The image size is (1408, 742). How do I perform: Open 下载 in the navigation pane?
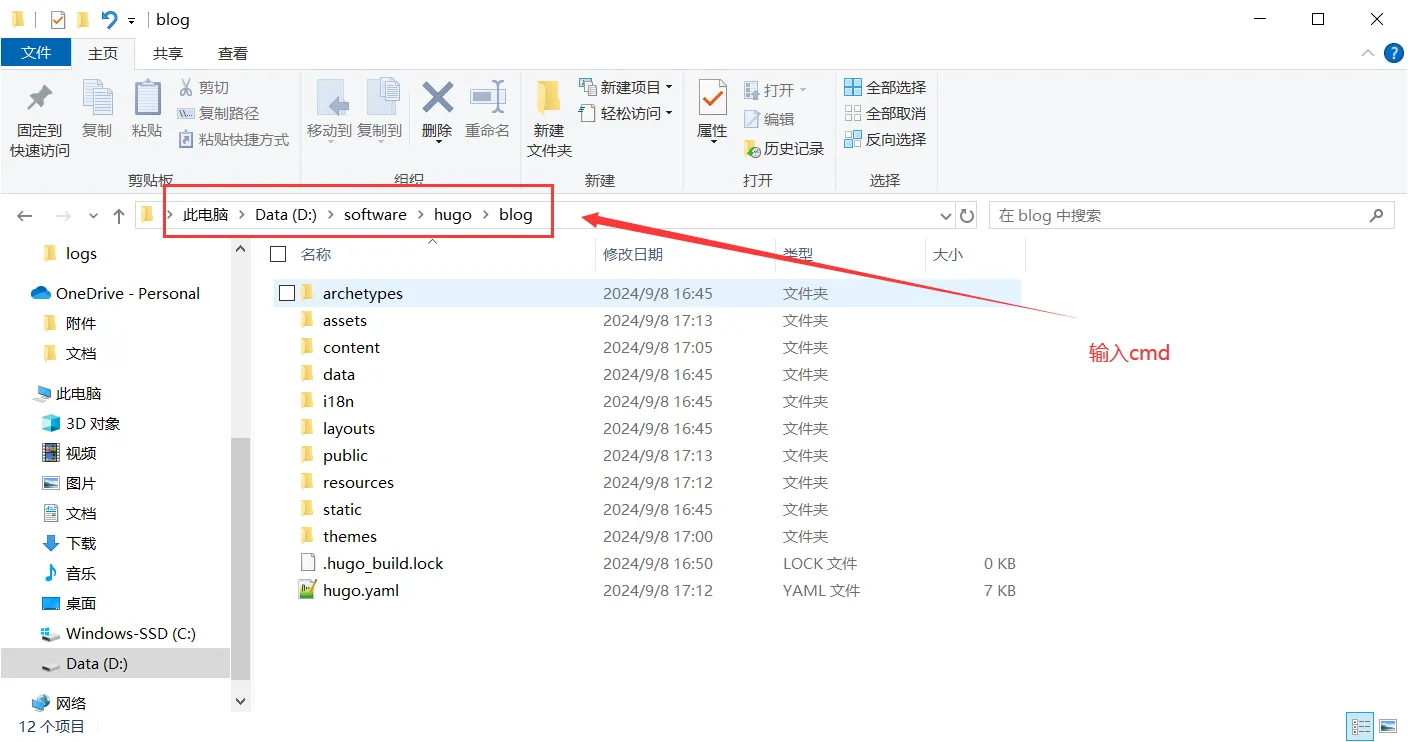pos(69,543)
